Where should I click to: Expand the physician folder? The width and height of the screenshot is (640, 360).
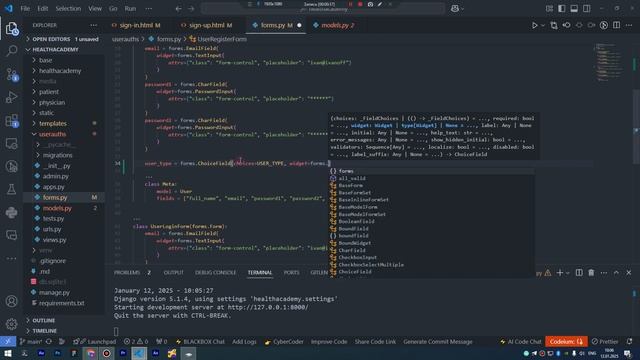pos(52,102)
